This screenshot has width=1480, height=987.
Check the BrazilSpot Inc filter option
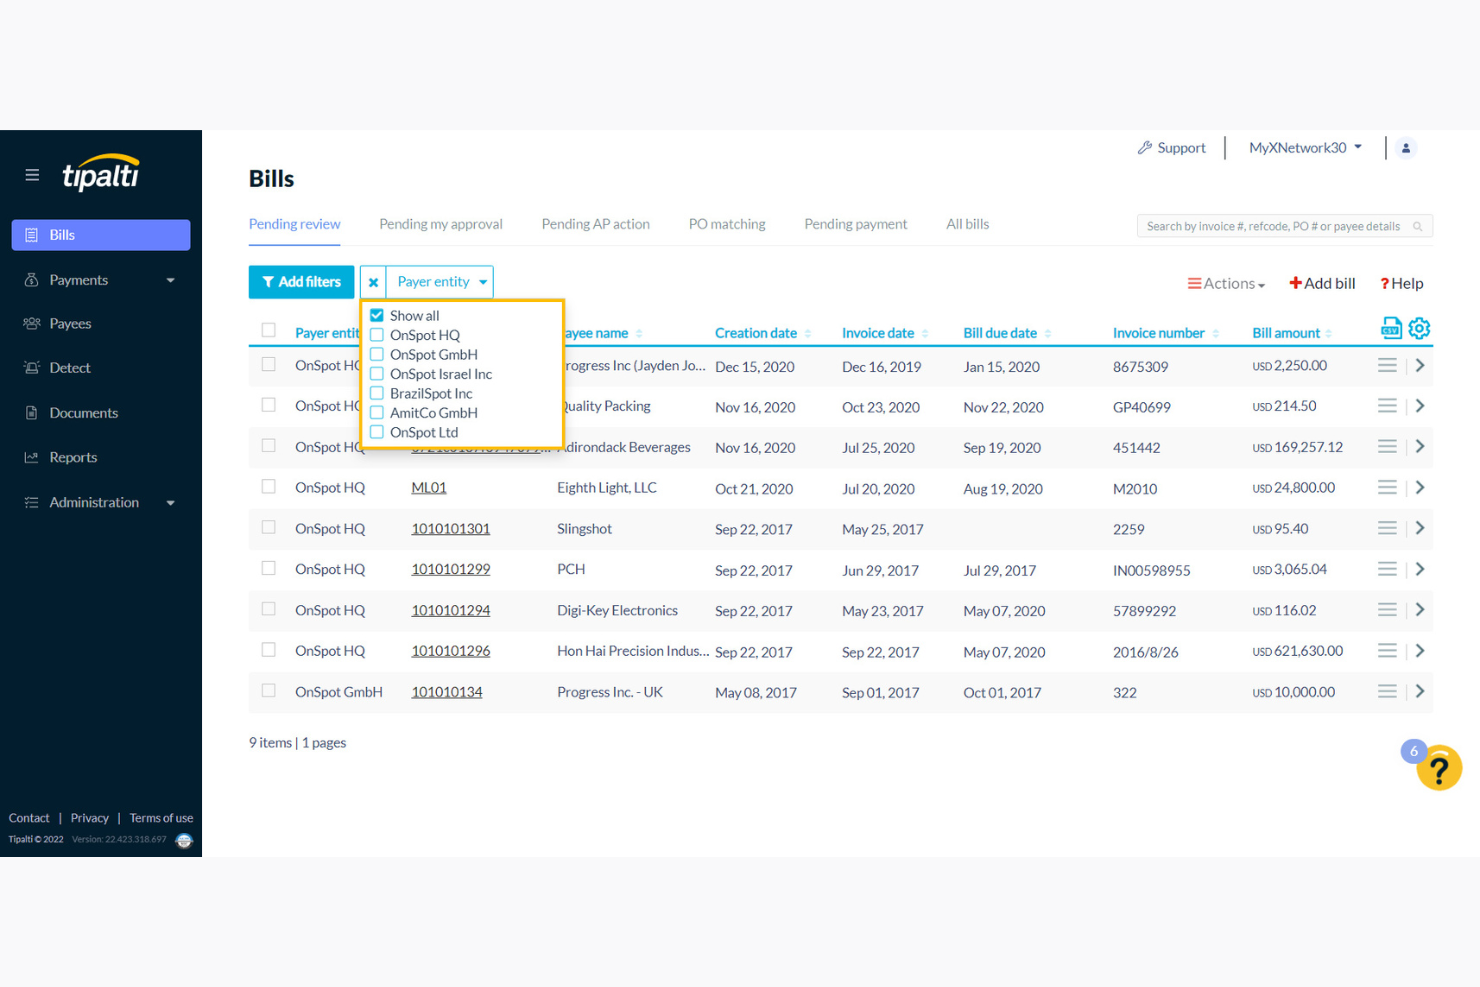377,394
